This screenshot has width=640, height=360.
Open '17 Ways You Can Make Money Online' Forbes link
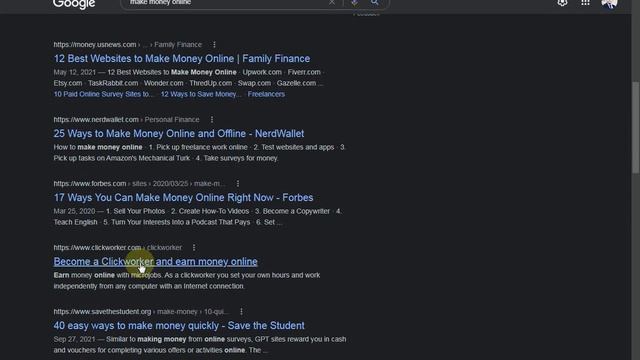coord(183,198)
